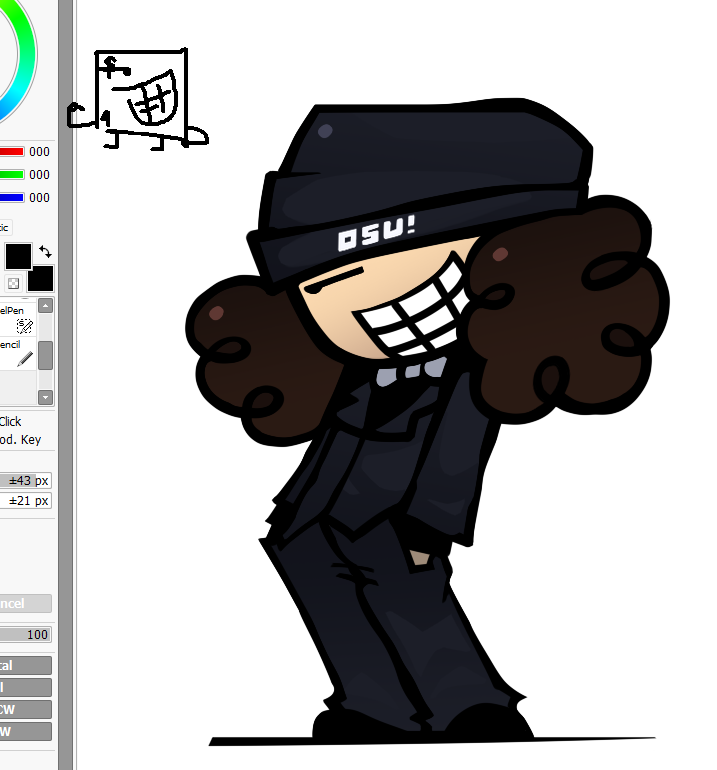Select the SelPen tool

click(x=18, y=319)
